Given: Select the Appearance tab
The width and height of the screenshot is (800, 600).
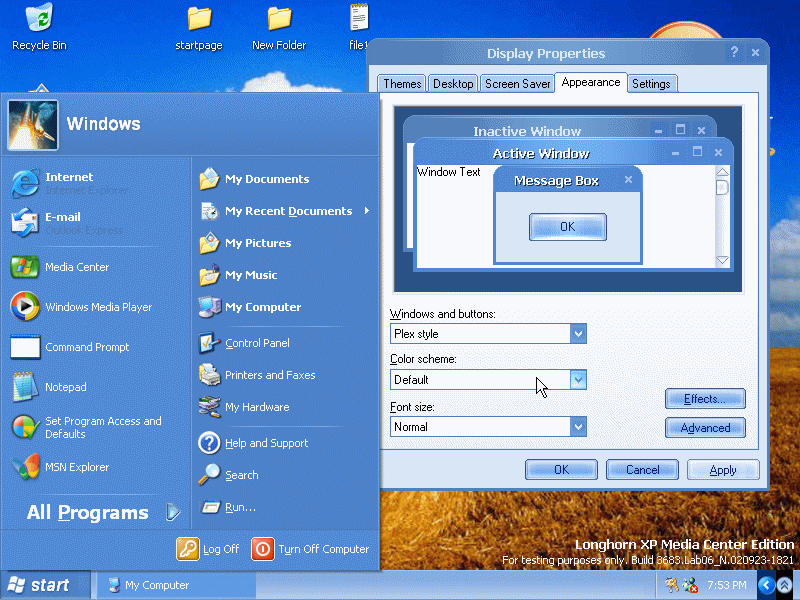Looking at the screenshot, I should pyautogui.click(x=591, y=82).
